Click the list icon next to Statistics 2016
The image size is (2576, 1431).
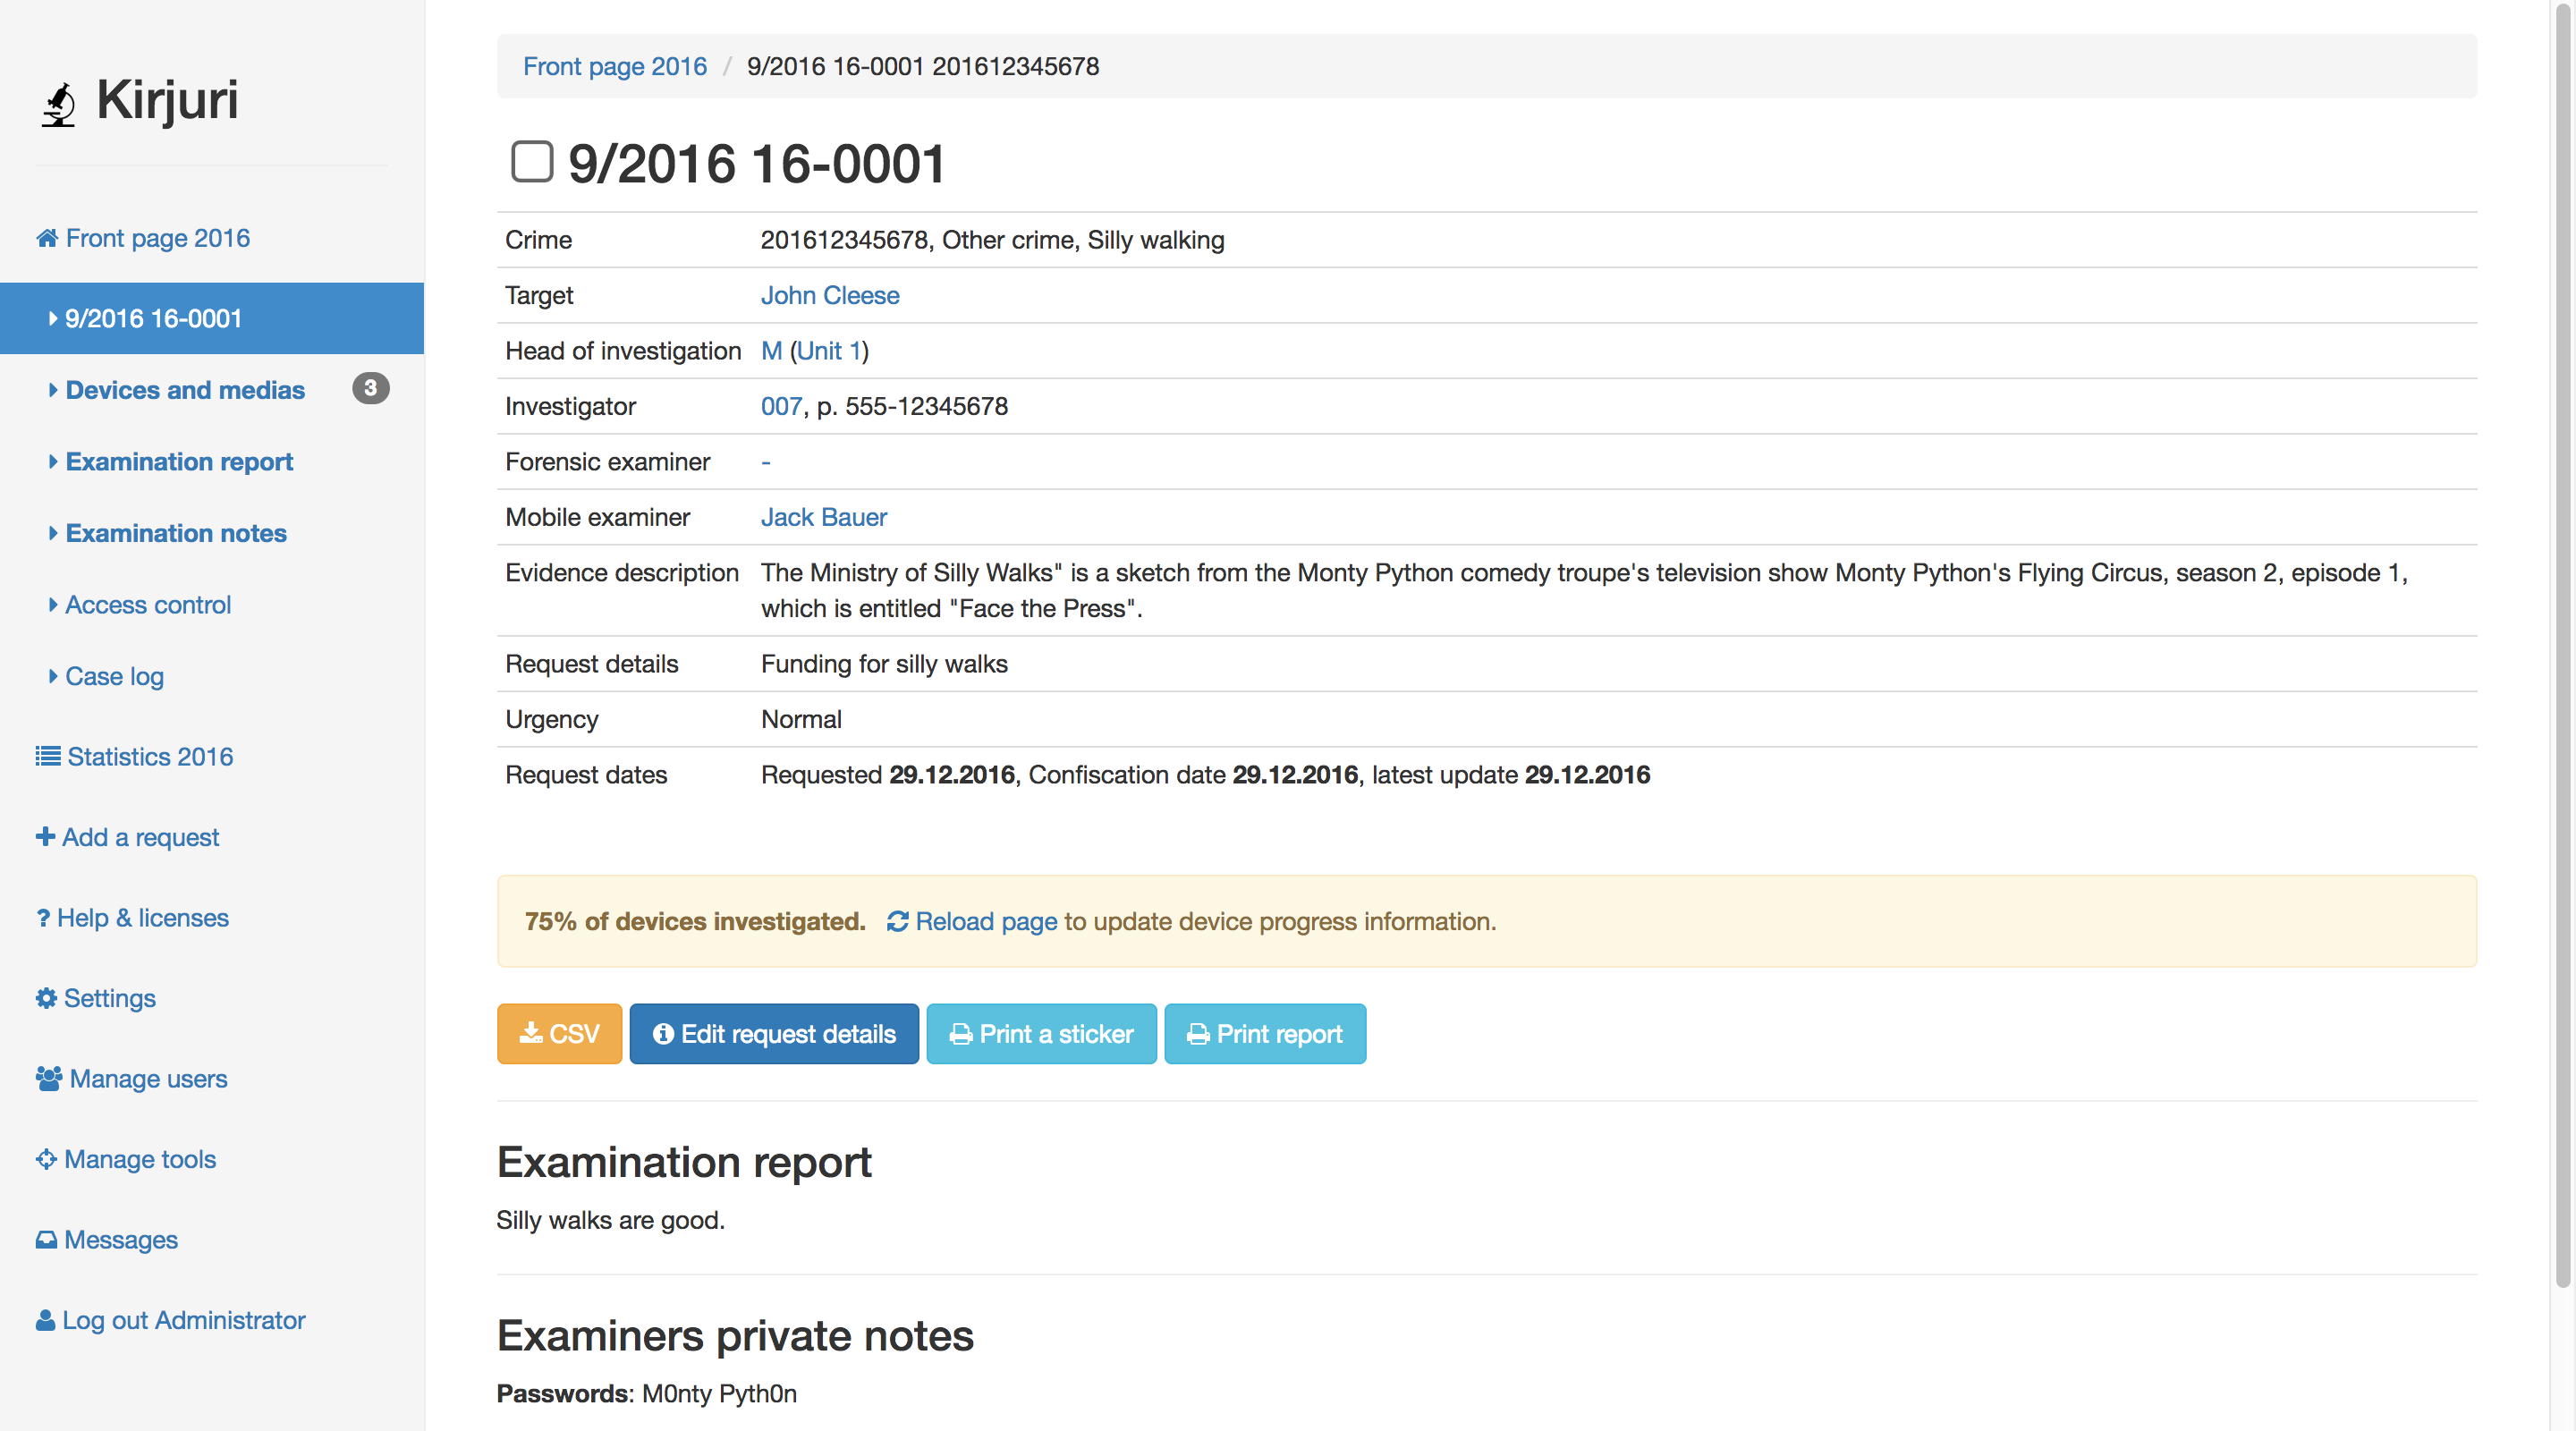[x=47, y=756]
